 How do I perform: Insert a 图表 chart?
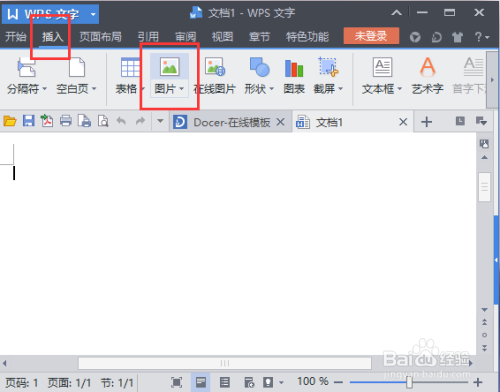coord(294,76)
